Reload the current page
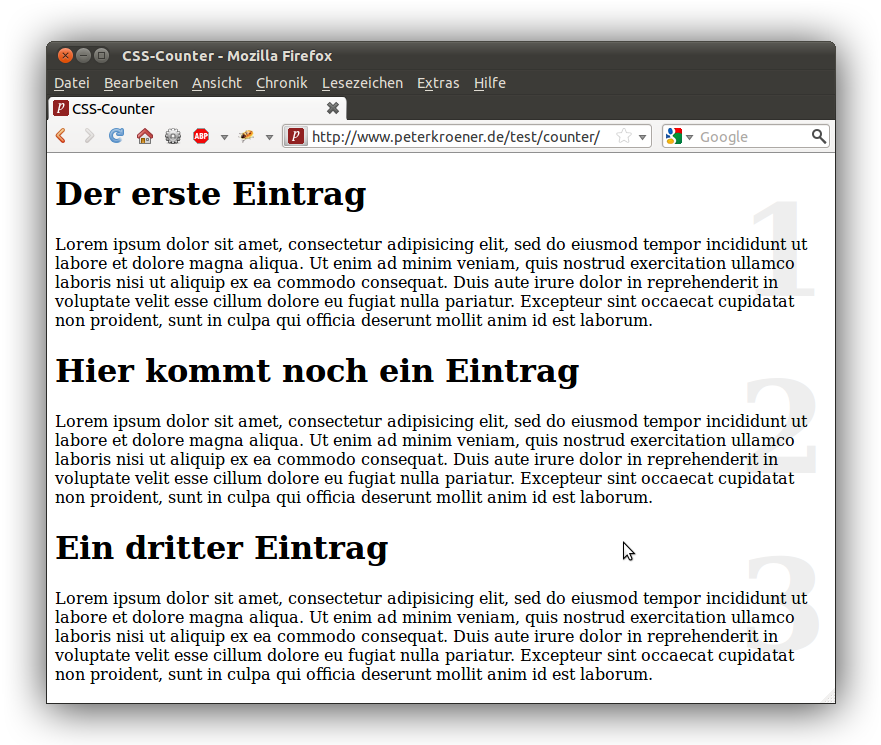 (116, 136)
